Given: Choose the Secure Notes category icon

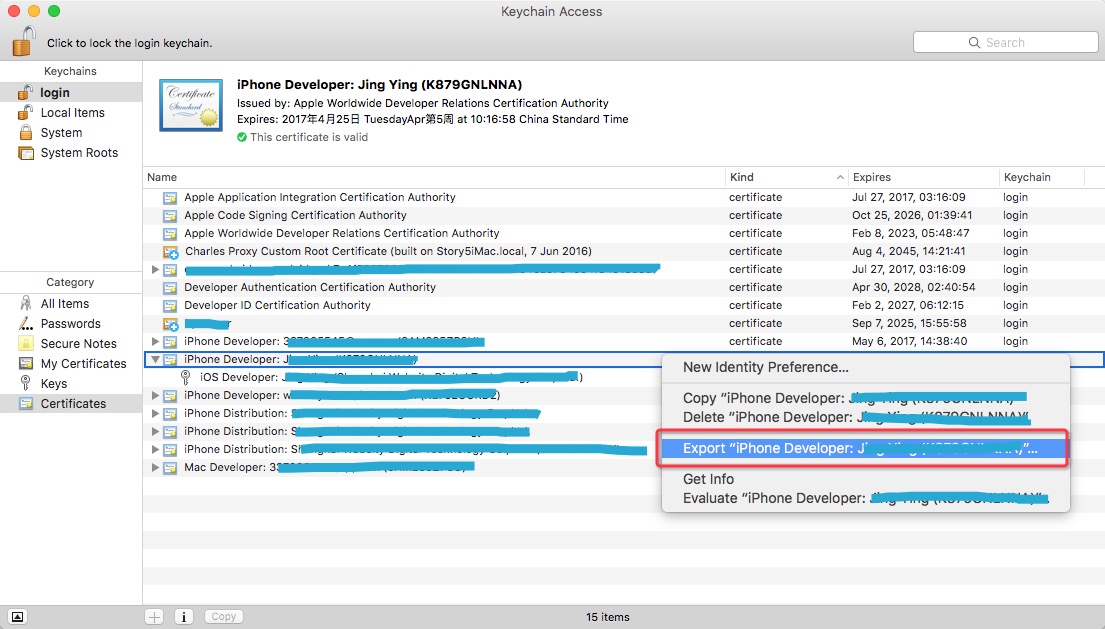Looking at the screenshot, I should (26, 344).
